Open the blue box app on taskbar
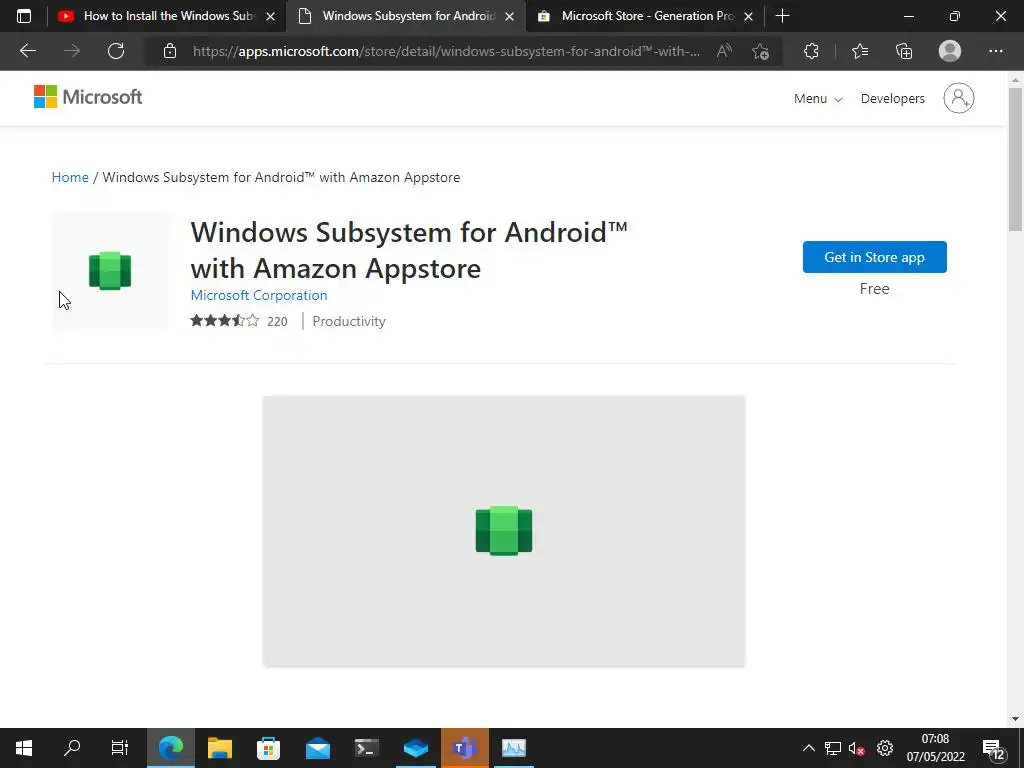Viewport: 1024px width, 768px height. (415, 748)
